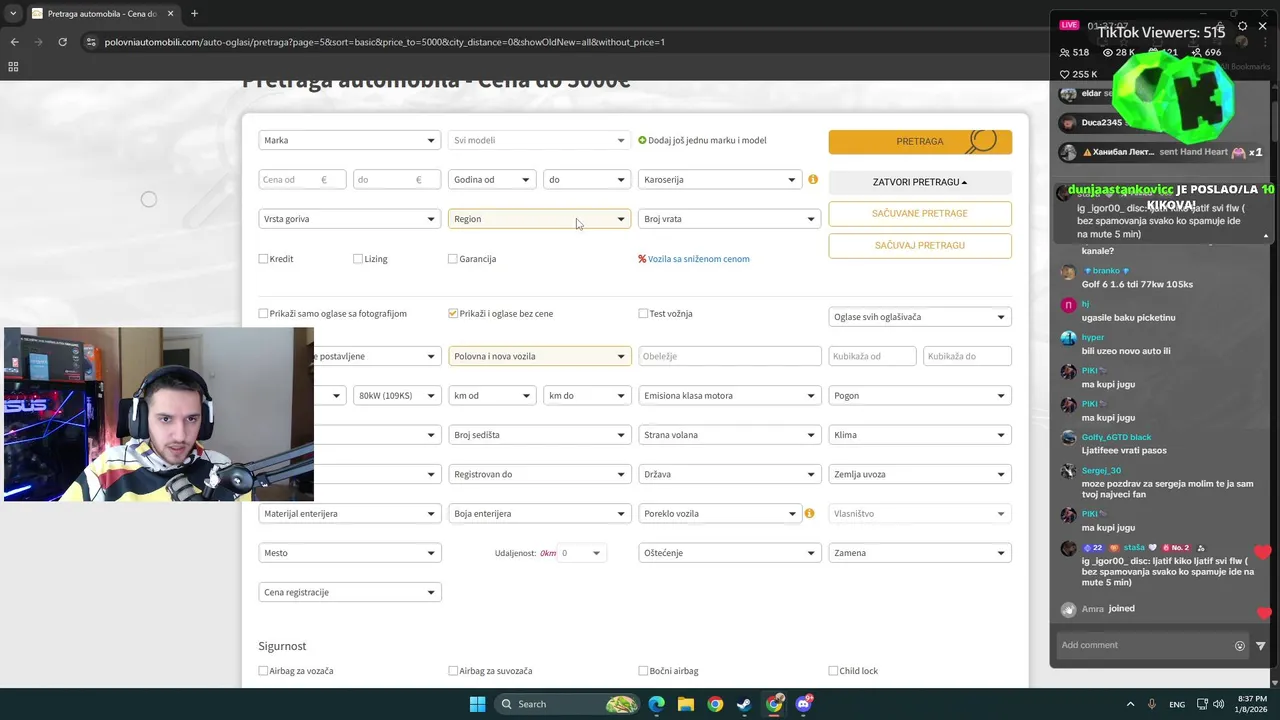This screenshot has width=1280, height=720.
Task: Launch Microsoft Edge from the taskbar
Action: (656, 704)
